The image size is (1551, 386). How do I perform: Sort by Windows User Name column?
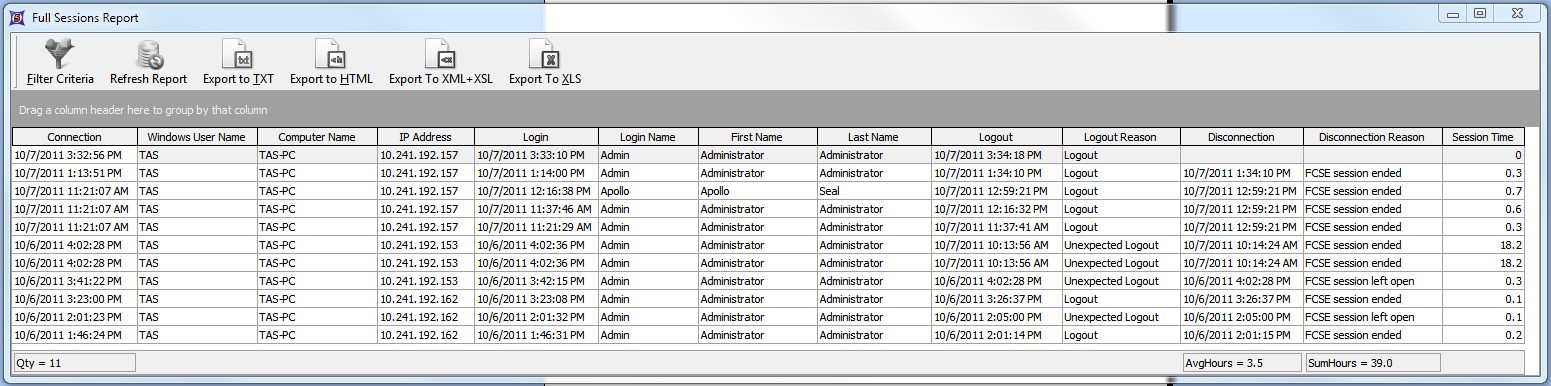pyautogui.click(x=197, y=137)
